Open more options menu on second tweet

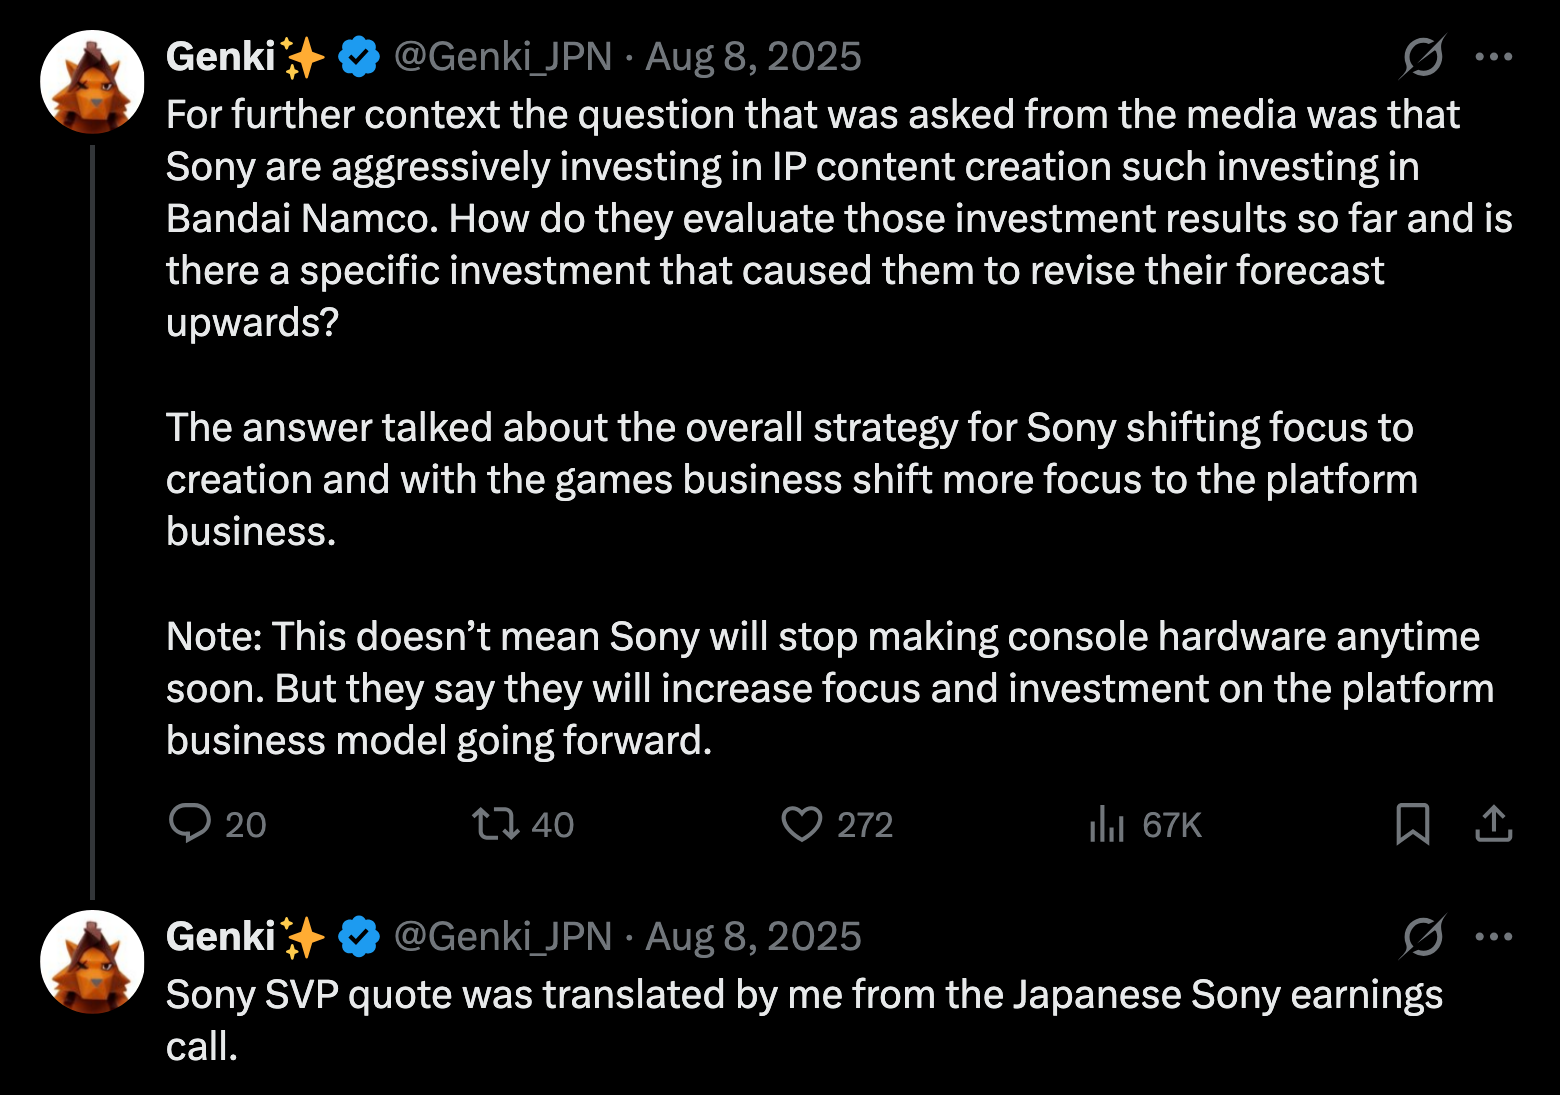(x=1493, y=937)
